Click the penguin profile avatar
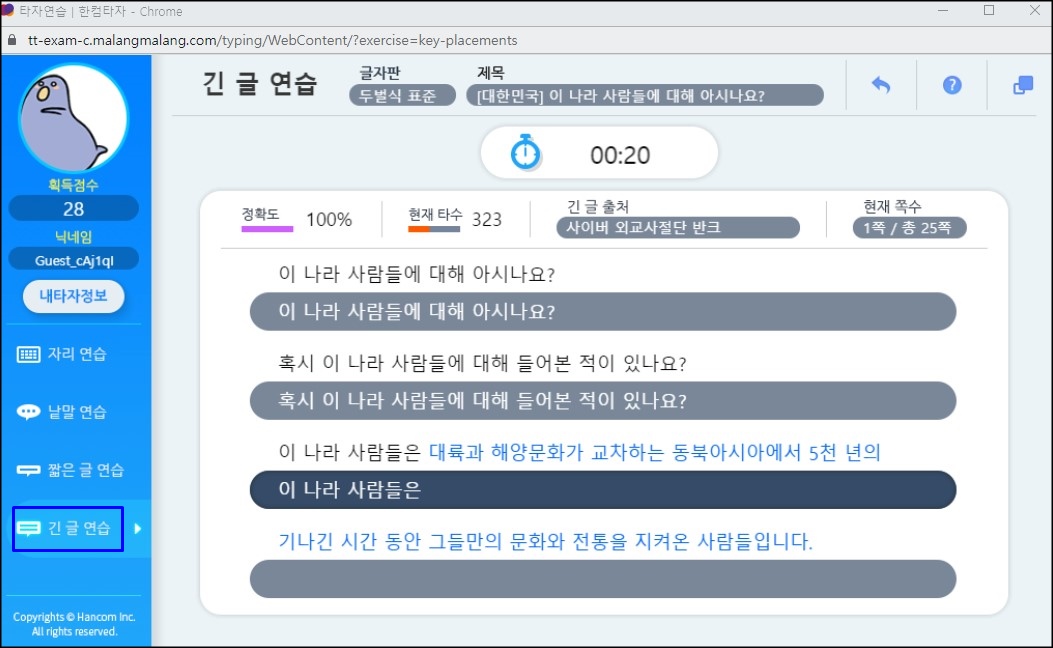This screenshot has height=648, width=1053. pyautogui.click(x=73, y=119)
